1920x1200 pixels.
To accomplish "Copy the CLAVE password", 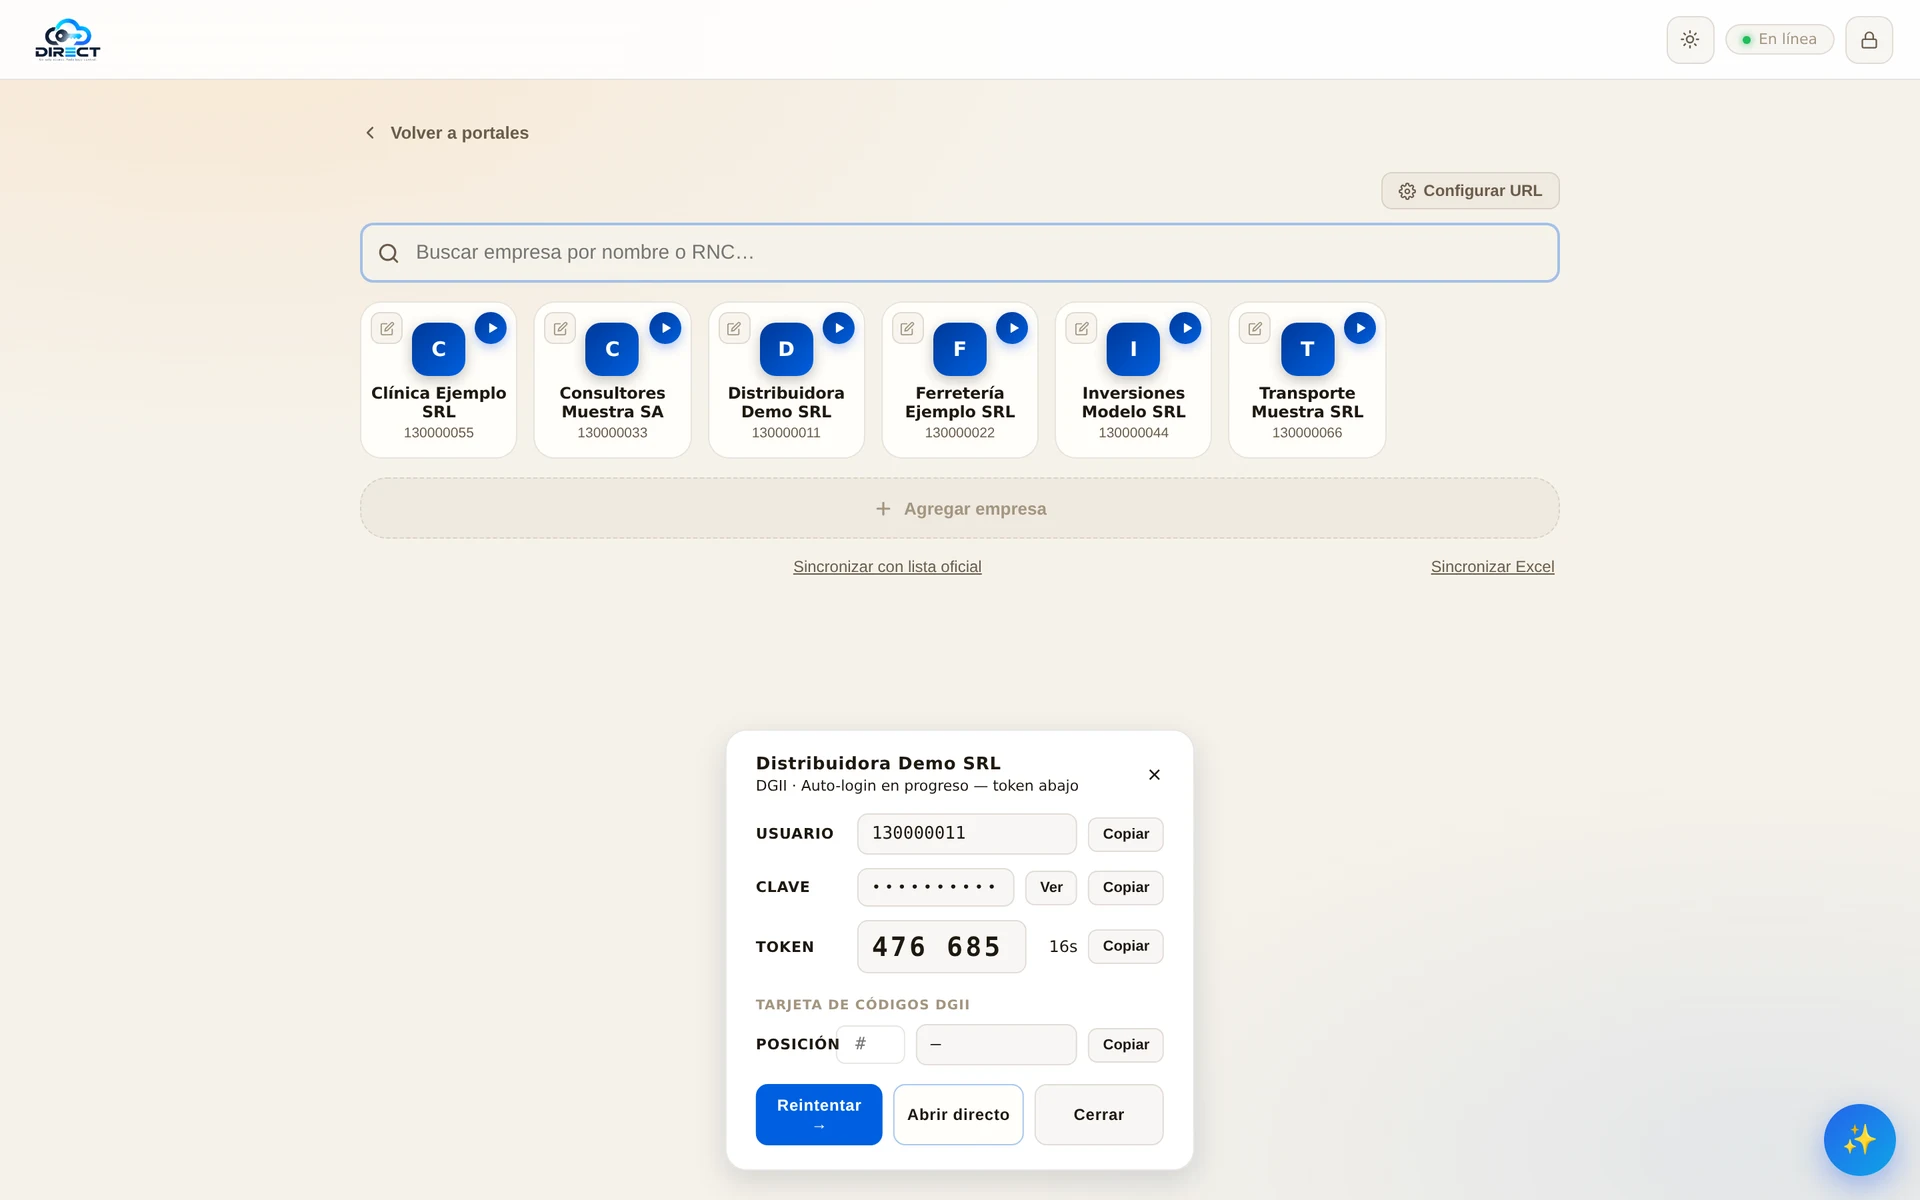I will coord(1126,887).
